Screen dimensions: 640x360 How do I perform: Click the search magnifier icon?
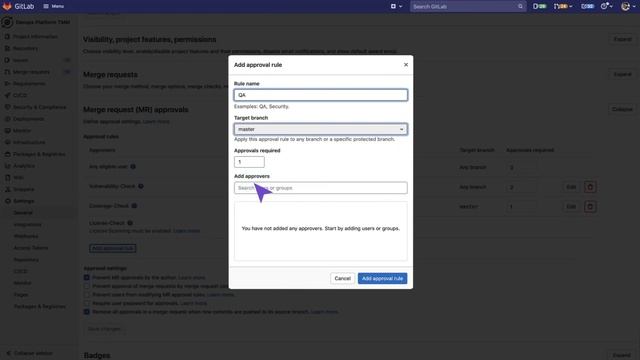point(520,7)
